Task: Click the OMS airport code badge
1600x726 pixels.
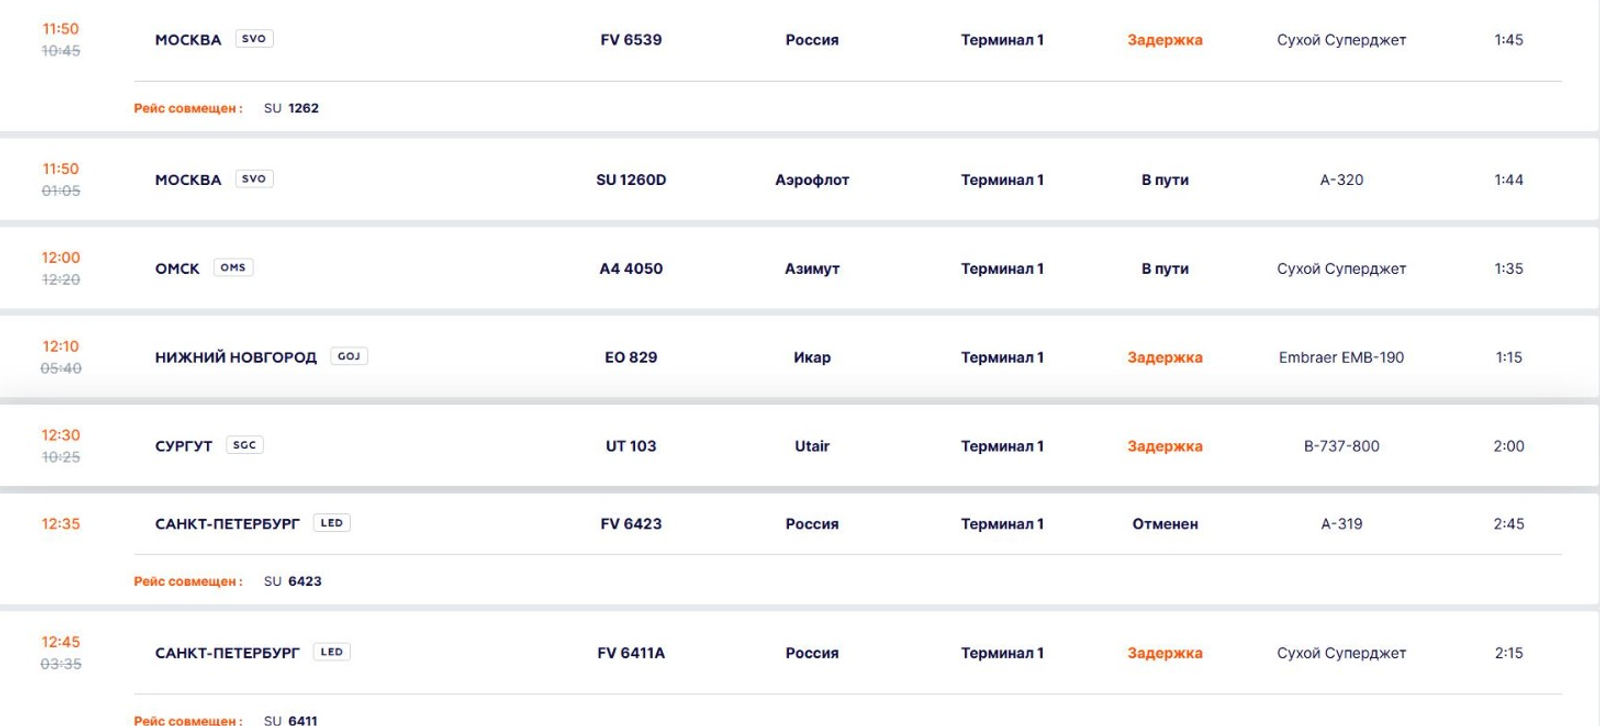Action: point(233,268)
